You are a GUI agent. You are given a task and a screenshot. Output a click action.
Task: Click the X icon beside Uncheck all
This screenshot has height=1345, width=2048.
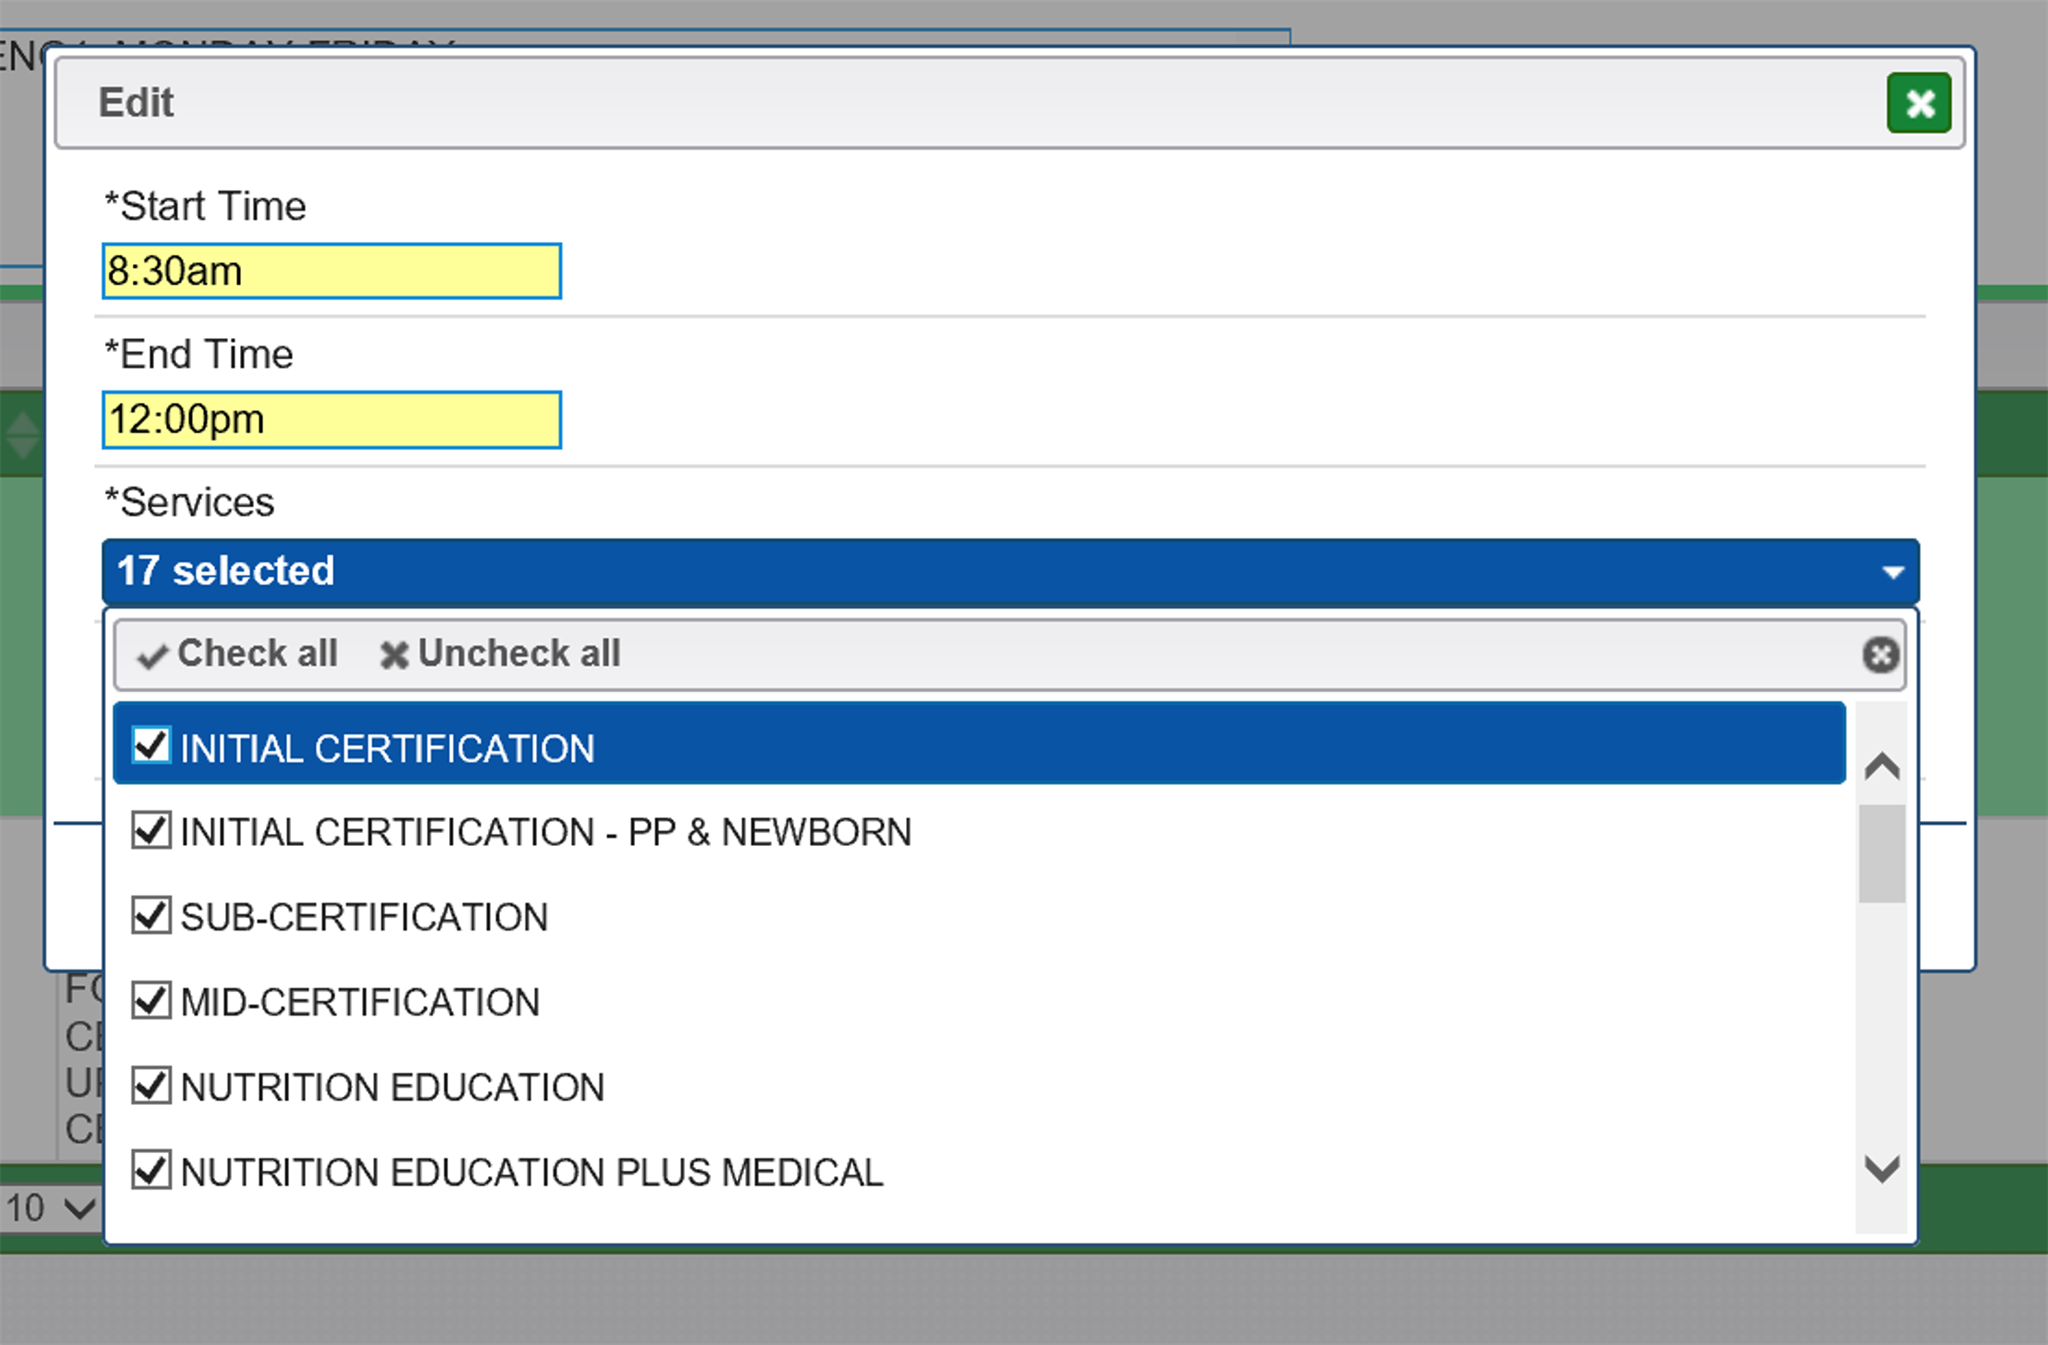coord(394,655)
